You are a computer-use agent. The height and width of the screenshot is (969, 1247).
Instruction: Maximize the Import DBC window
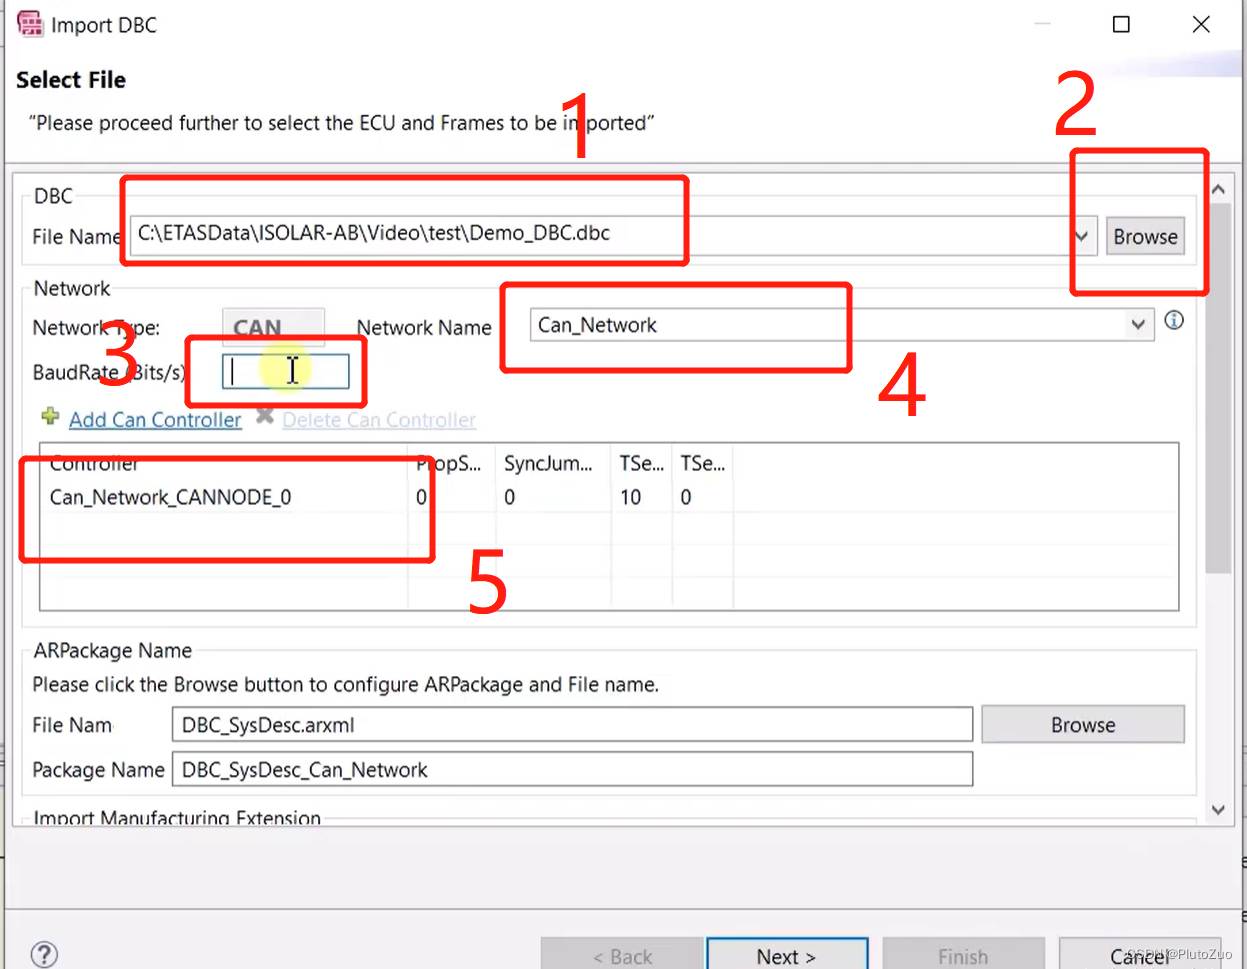pos(1121,24)
